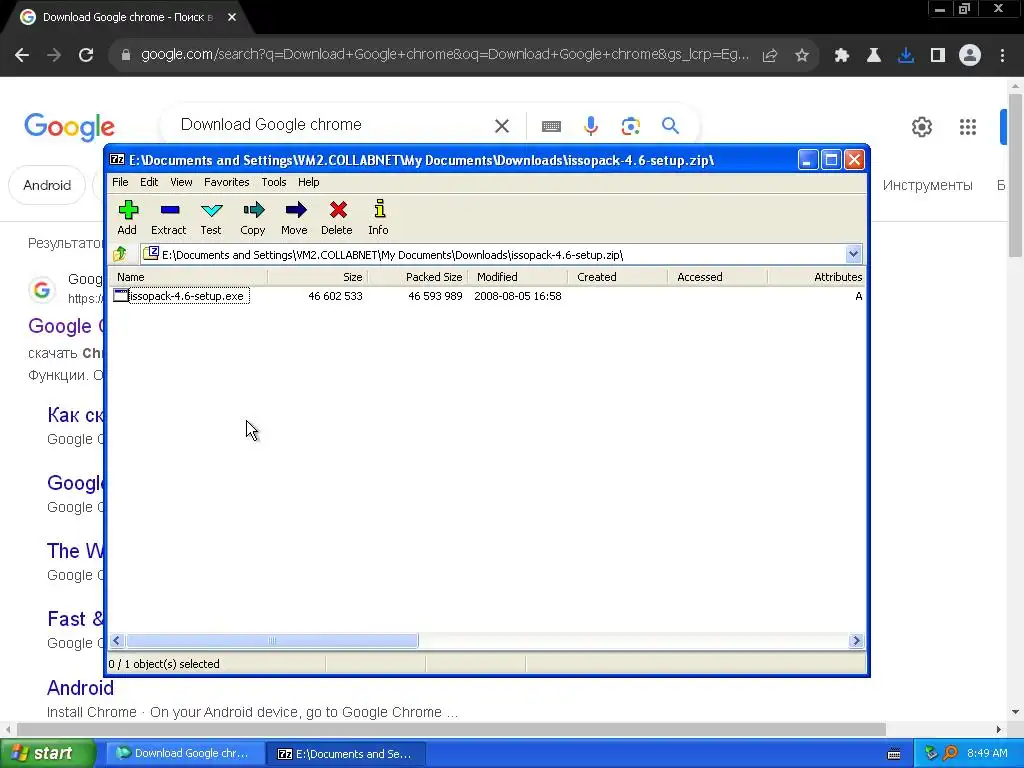Screen dimensions: 1024x768
Task: Open the Android search result link
Action: [80, 688]
